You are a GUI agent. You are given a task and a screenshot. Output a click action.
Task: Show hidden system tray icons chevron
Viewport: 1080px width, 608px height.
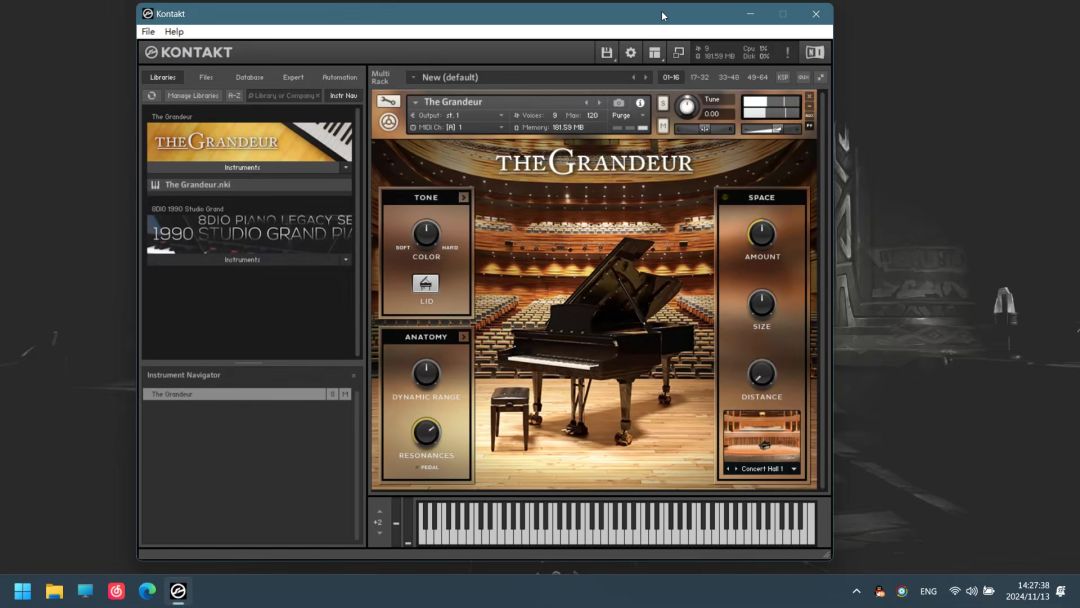point(856,591)
